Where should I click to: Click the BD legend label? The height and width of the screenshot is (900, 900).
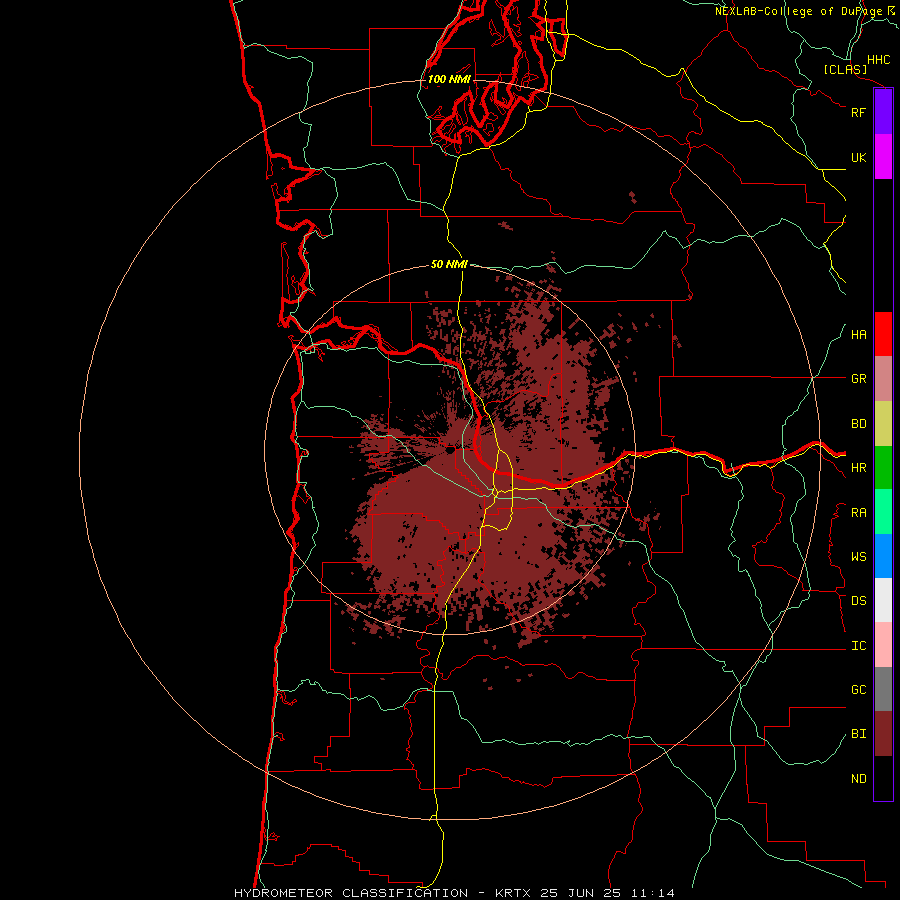click(858, 424)
